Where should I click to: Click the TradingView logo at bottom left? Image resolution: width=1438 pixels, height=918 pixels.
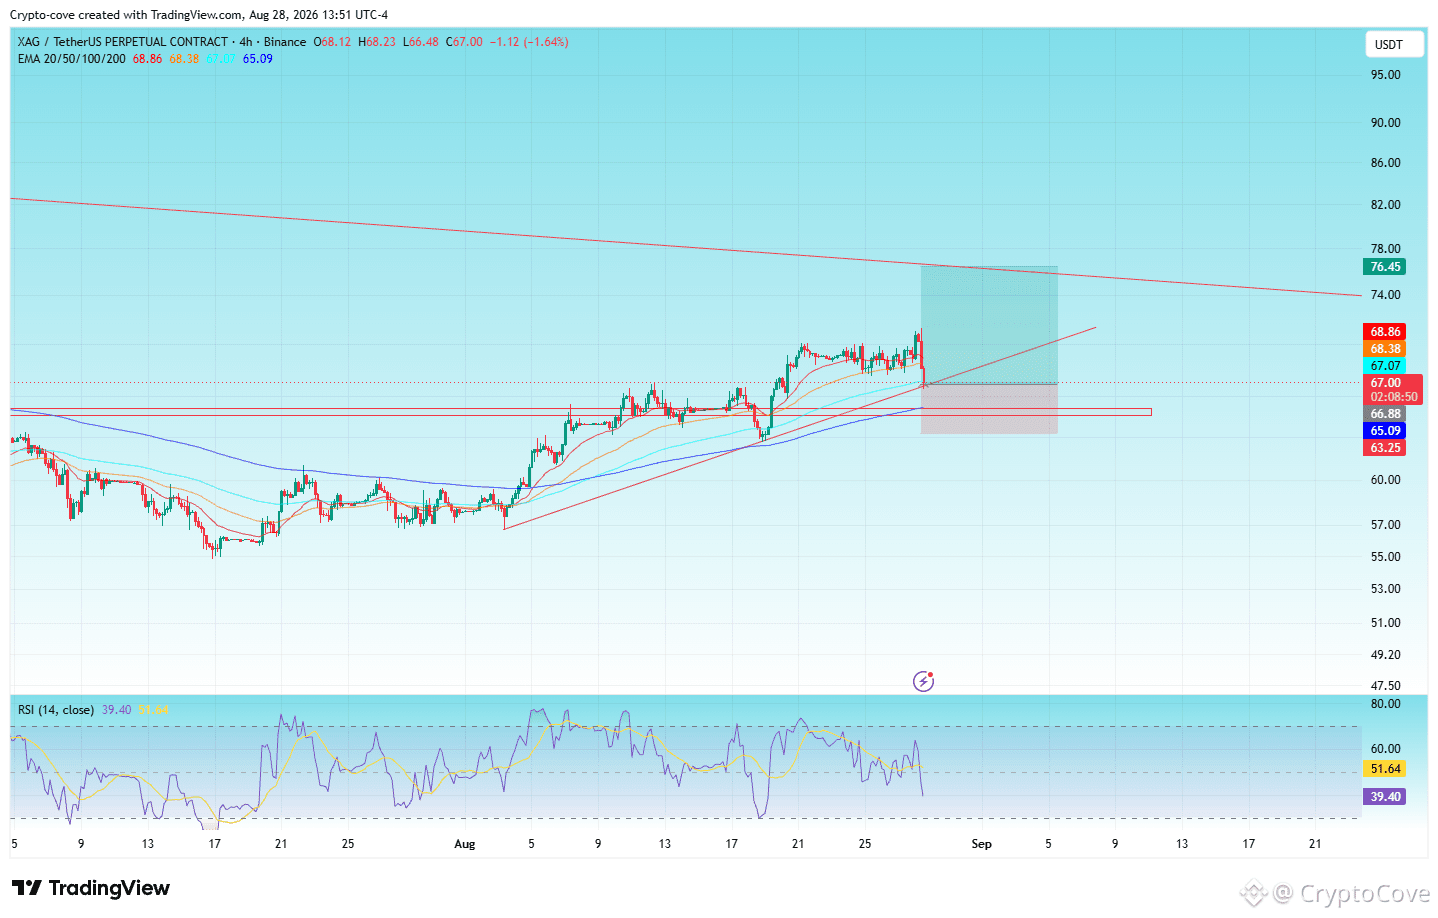pyautogui.click(x=91, y=888)
